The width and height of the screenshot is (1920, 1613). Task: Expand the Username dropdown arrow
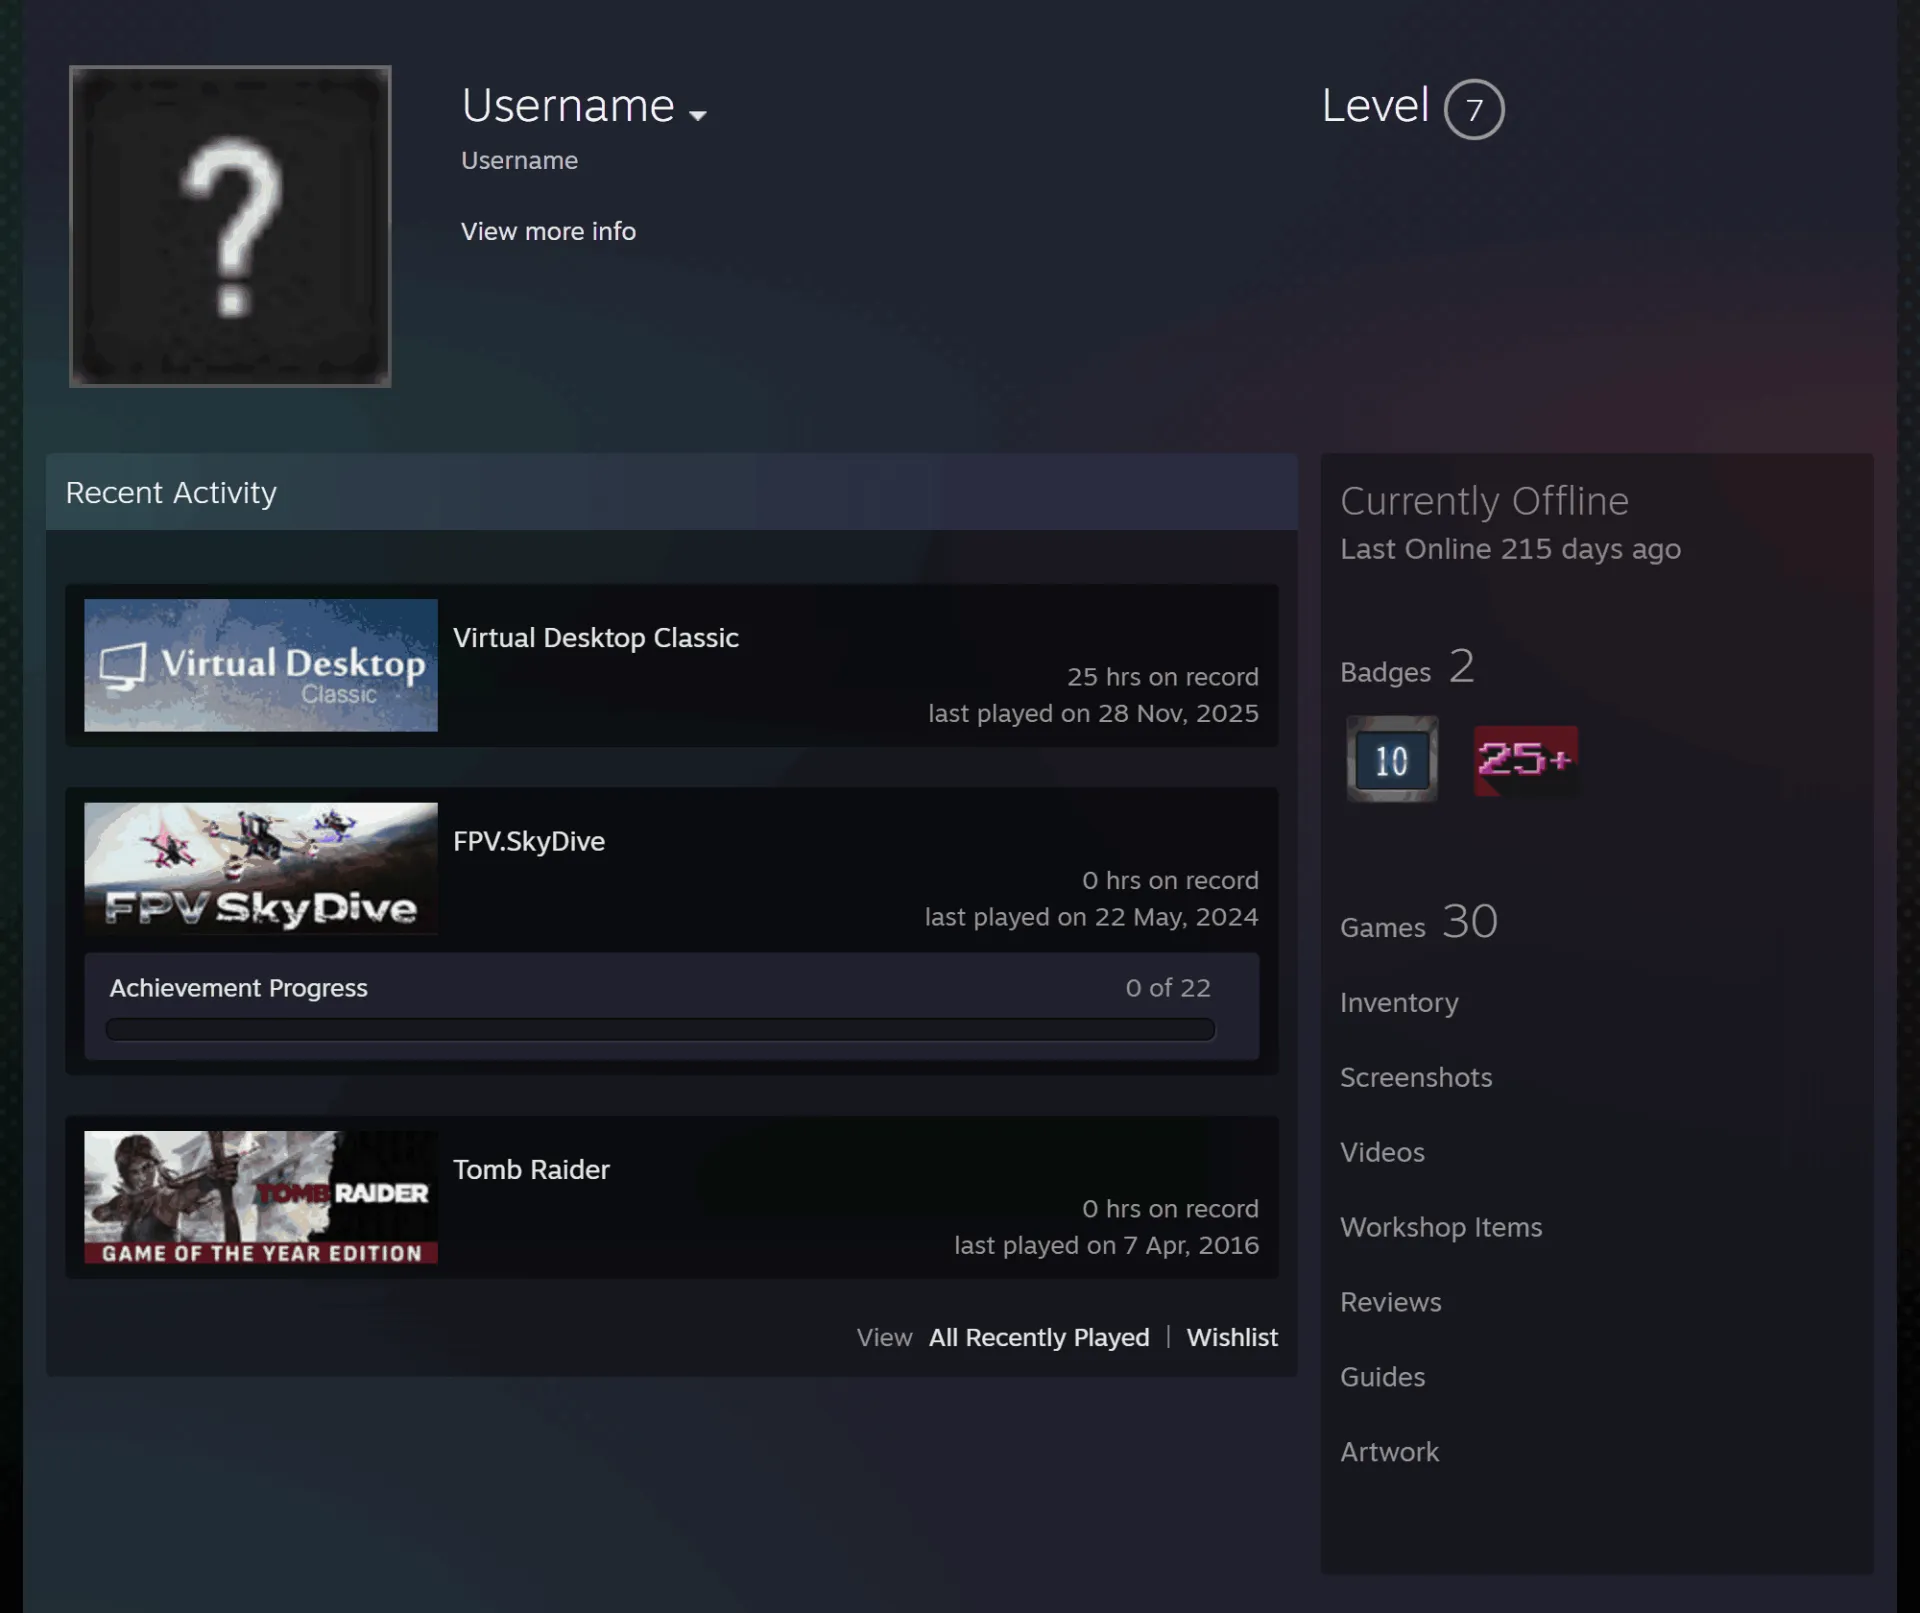click(x=698, y=115)
